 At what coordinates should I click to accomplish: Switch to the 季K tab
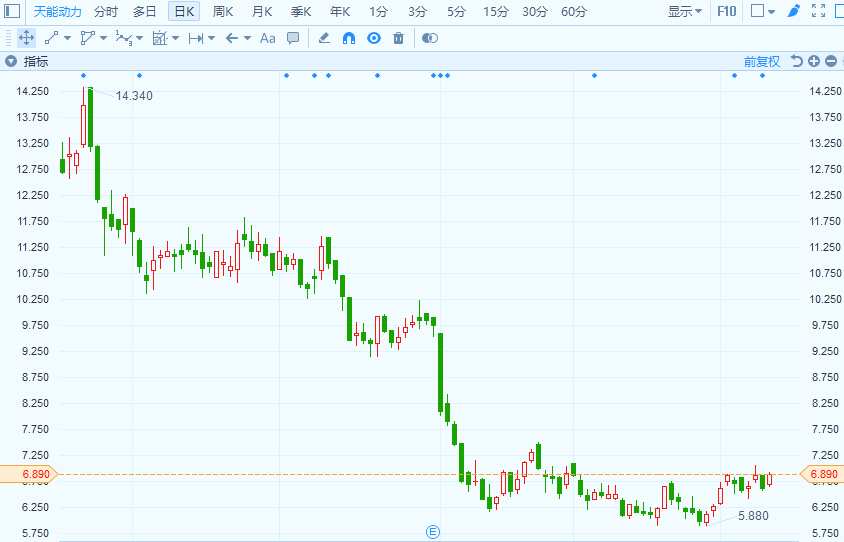click(301, 11)
